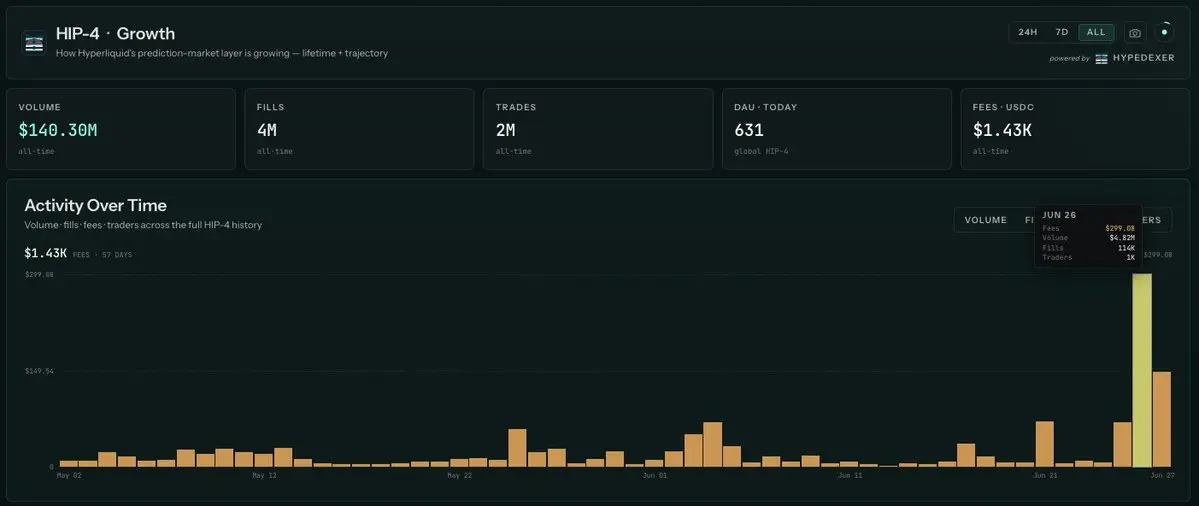Click tooltip Volume value $4.82M
Viewport: 1199px width, 506px height.
tap(1122, 238)
